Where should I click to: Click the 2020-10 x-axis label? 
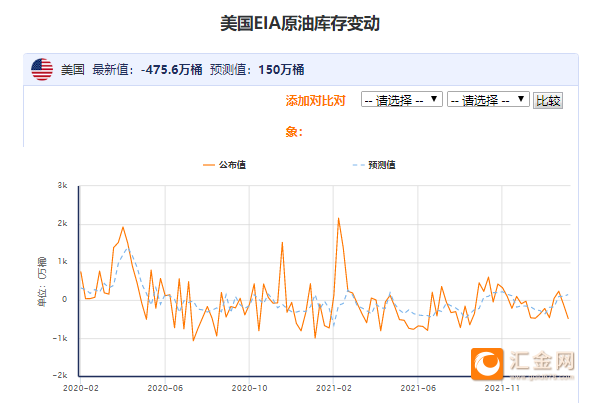click(249, 388)
